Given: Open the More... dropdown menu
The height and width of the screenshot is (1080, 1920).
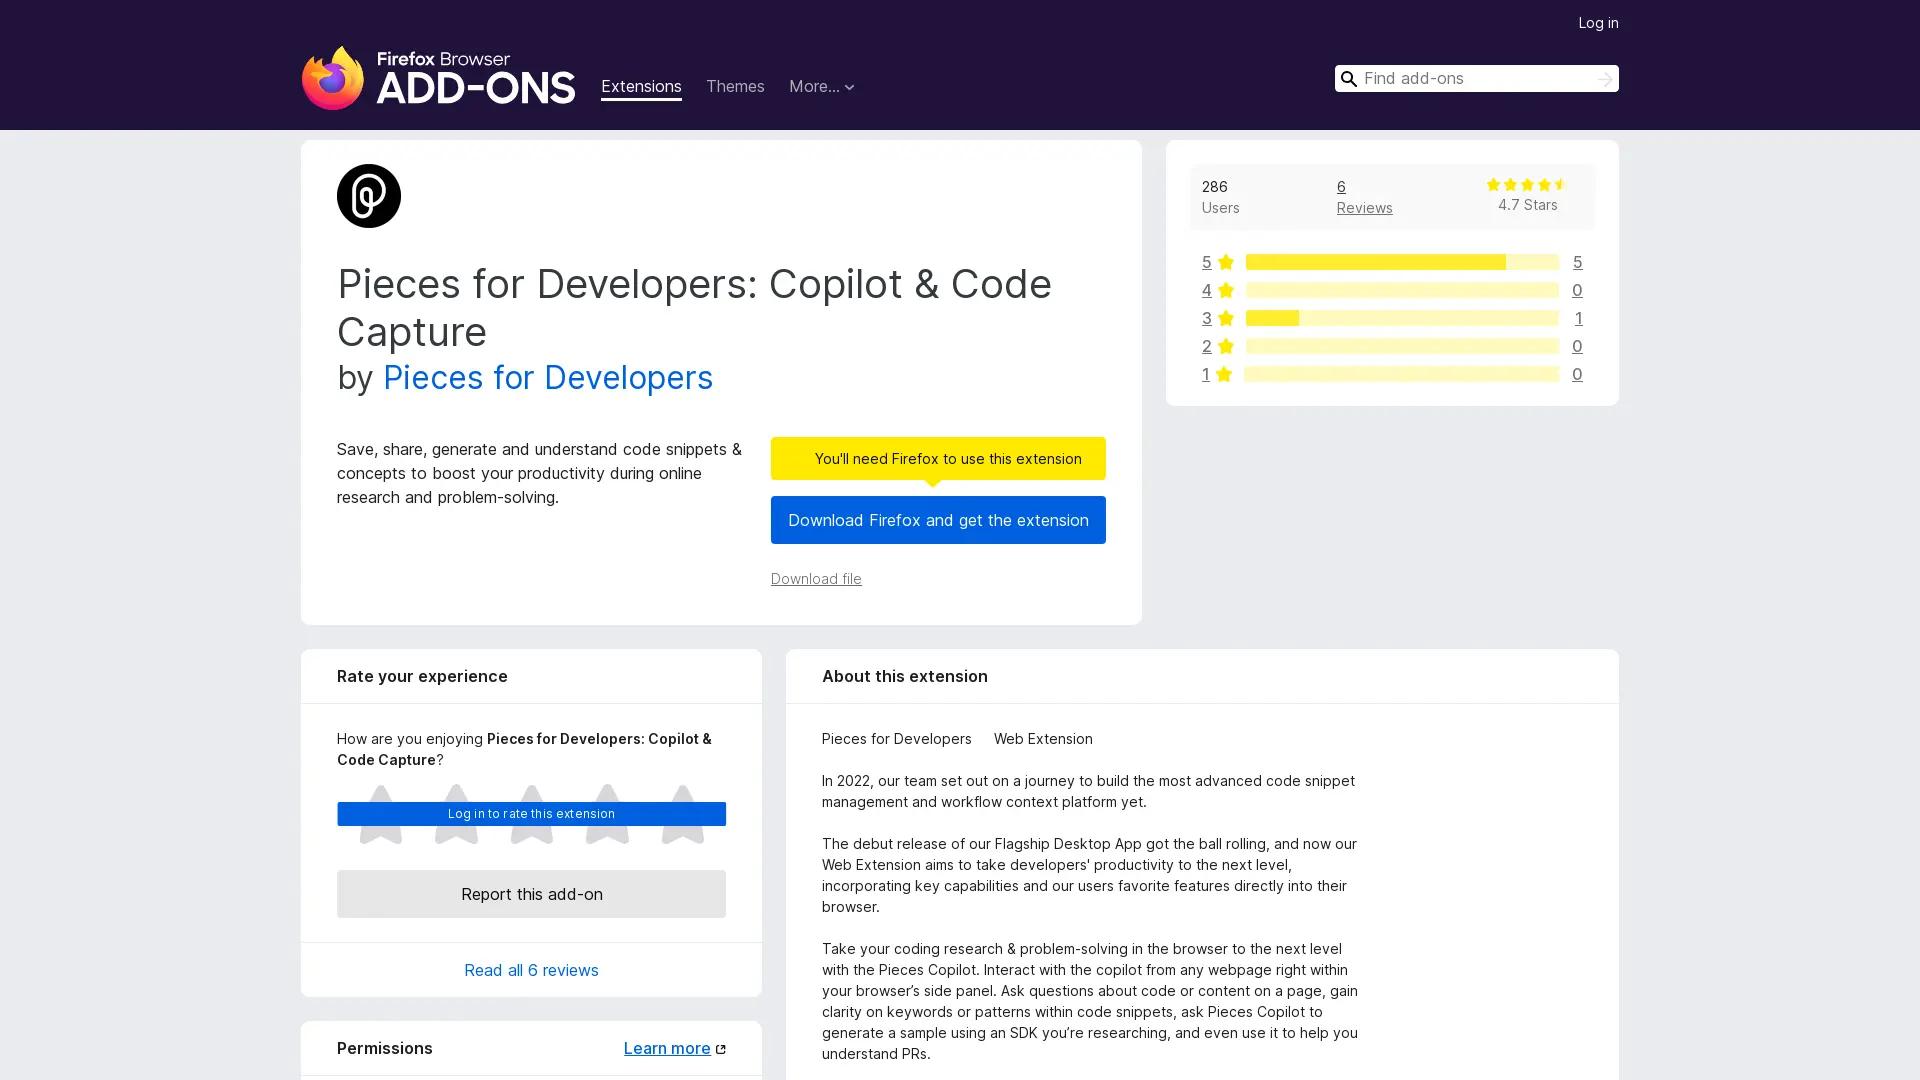Looking at the screenshot, I should click(821, 87).
